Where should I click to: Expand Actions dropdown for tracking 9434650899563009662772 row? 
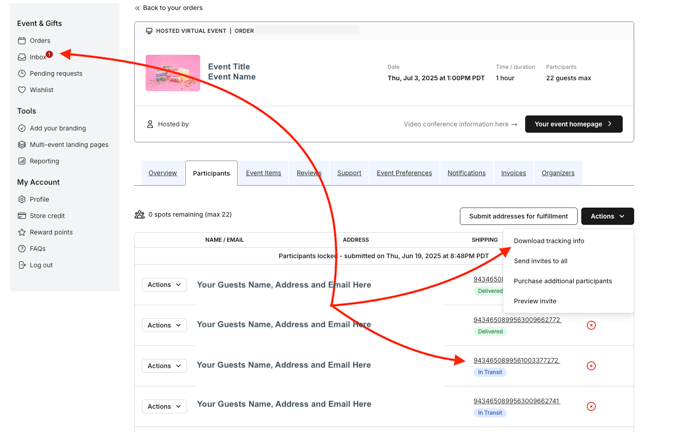click(164, 325)
